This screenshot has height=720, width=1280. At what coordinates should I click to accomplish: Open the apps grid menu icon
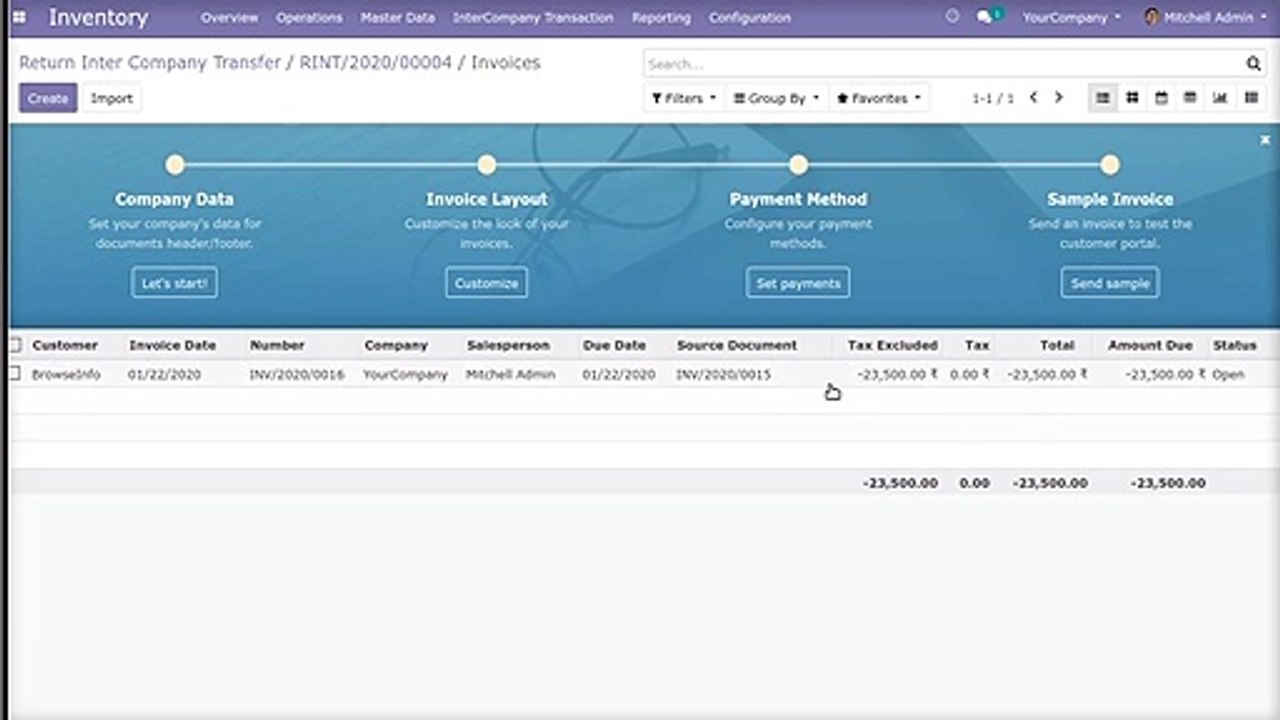click(x=19, y=17)
